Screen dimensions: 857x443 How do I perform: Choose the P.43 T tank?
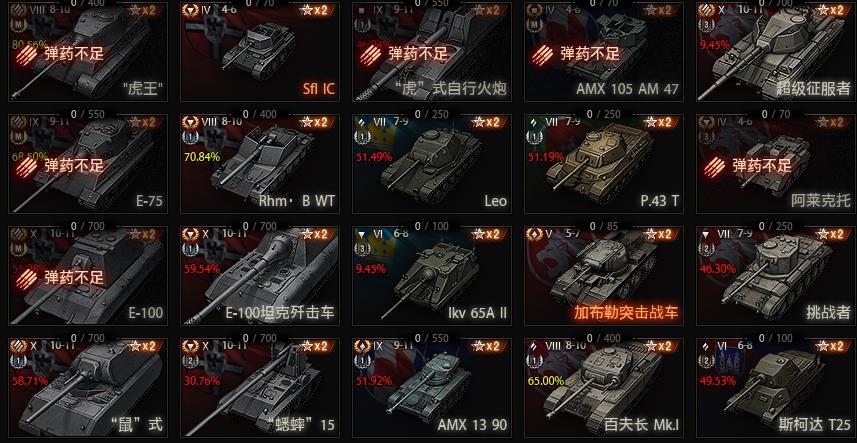point(603,164)
